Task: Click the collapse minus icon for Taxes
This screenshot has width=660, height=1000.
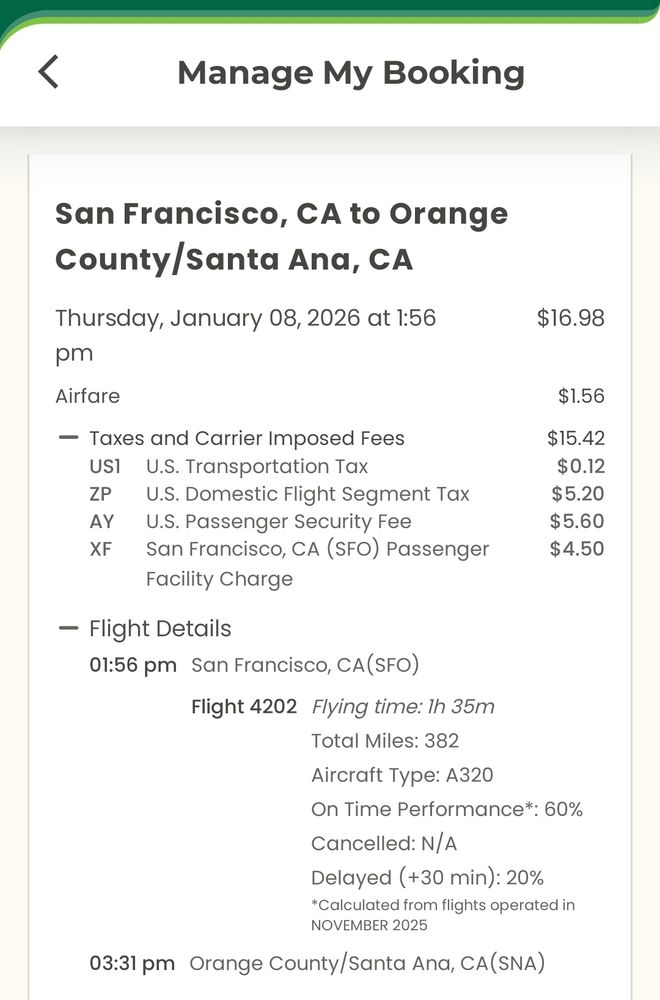Action: click(x=67, y=437)
